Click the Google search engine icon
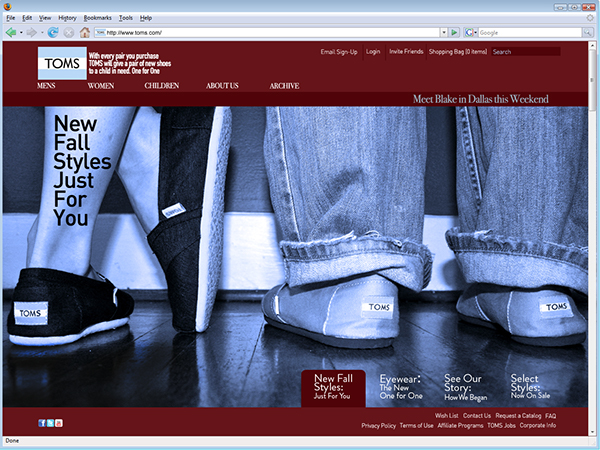600x450 pixels. click(x=469, y=33)
